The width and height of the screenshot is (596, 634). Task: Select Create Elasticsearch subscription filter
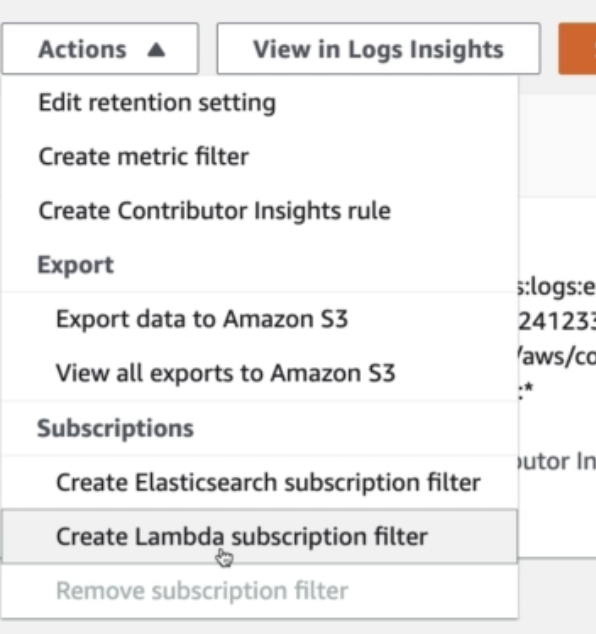(x=268, y=482)
